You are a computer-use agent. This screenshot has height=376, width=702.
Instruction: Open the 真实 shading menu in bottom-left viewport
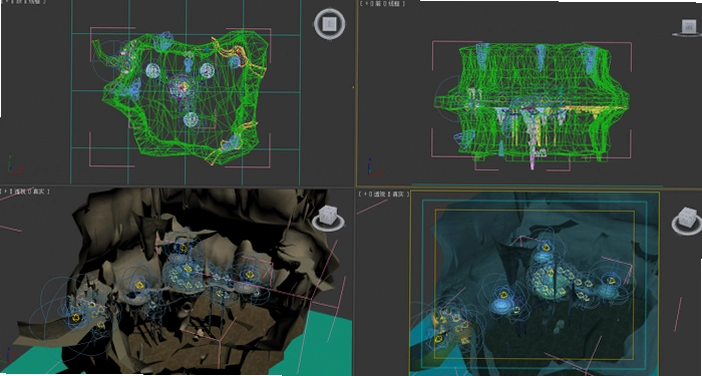pos(39,191)
